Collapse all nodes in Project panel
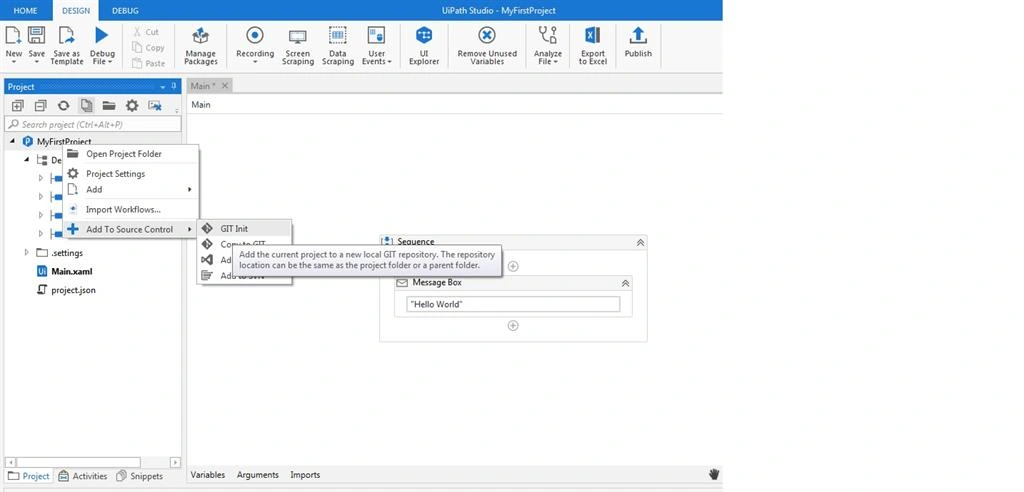Image resolution: width=1024 pixels, height=492 pixels. click(x=40, y=105)
